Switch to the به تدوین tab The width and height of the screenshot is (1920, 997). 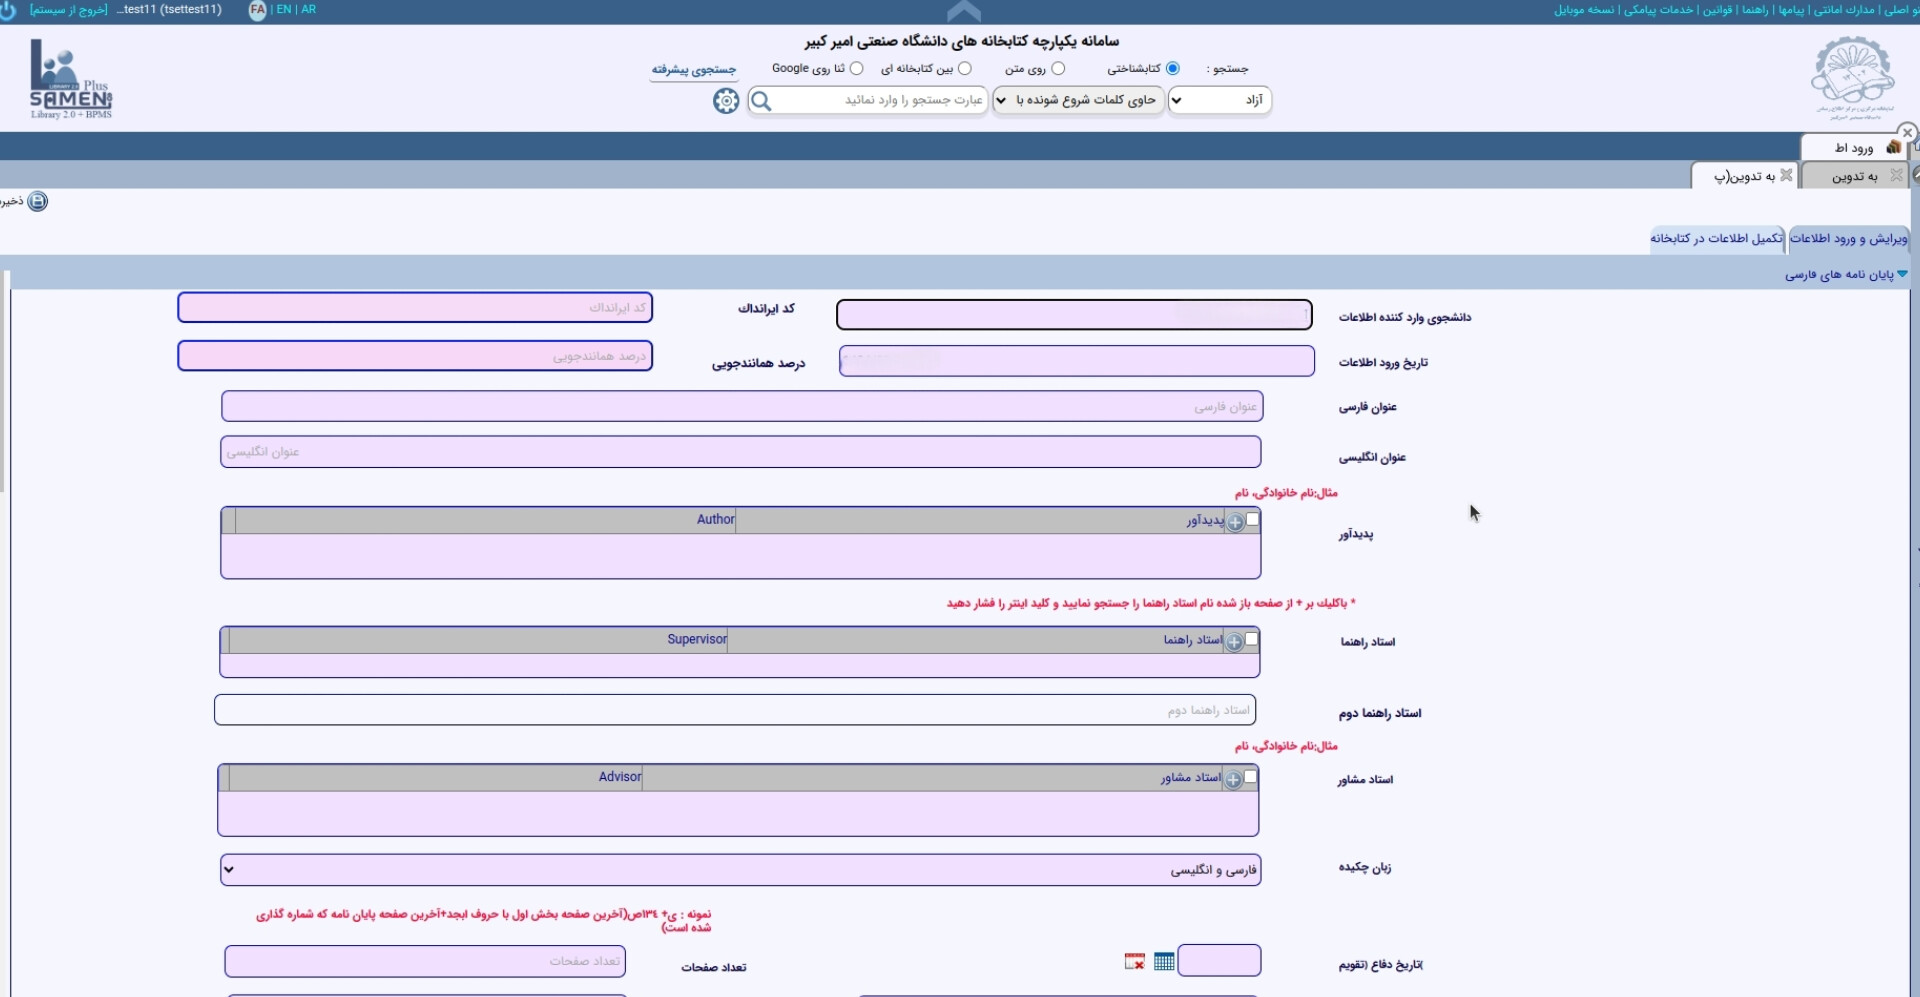(x=1855, y=176)
